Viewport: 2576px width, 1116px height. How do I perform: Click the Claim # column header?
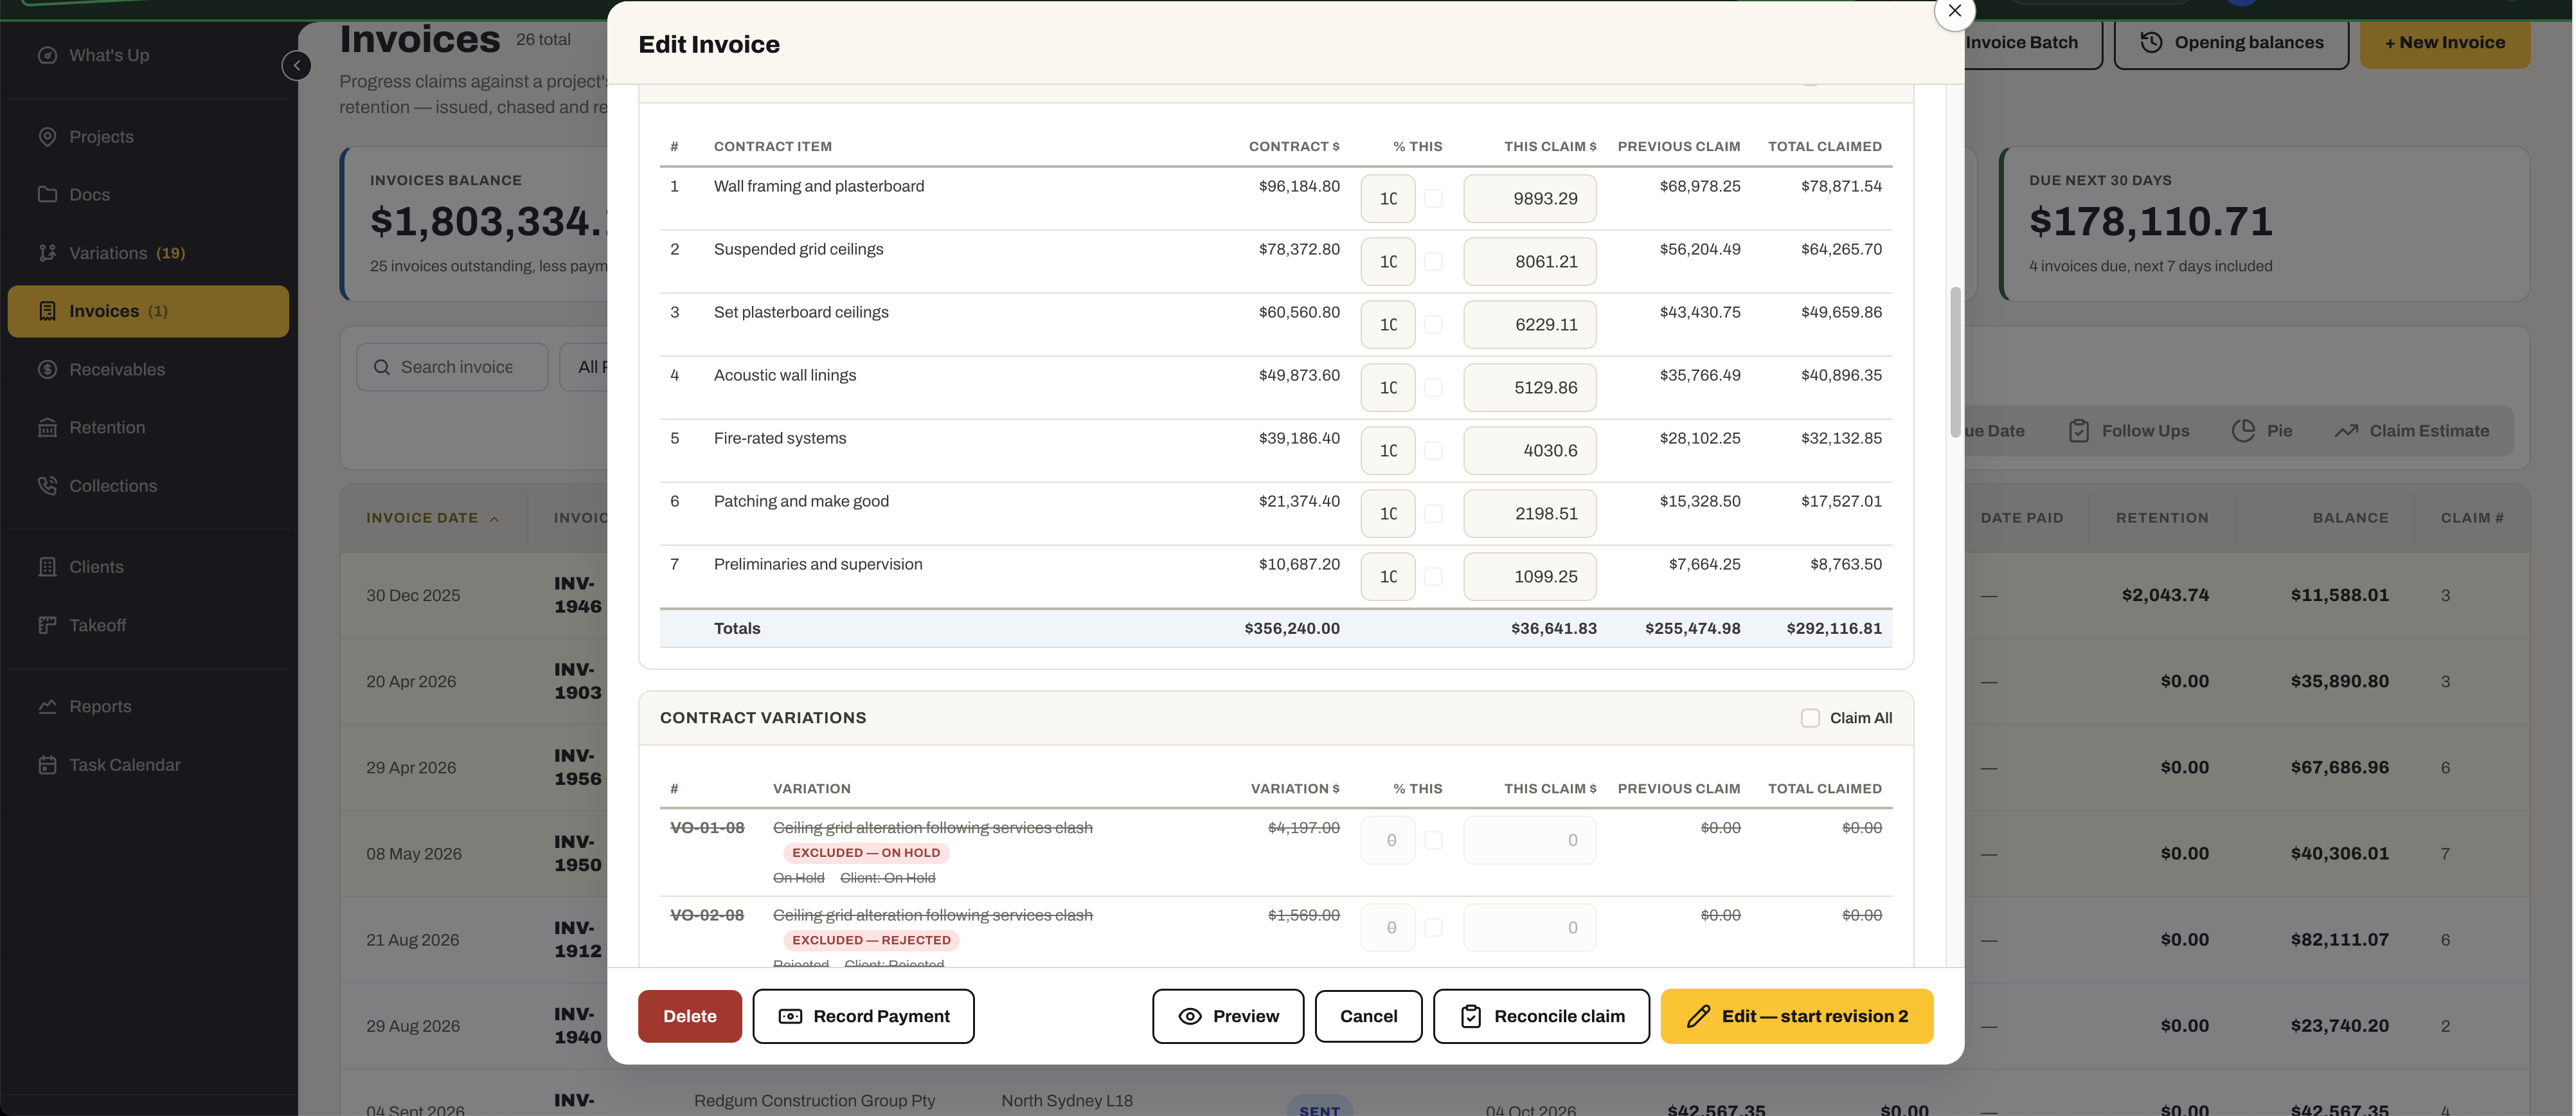2472,518
